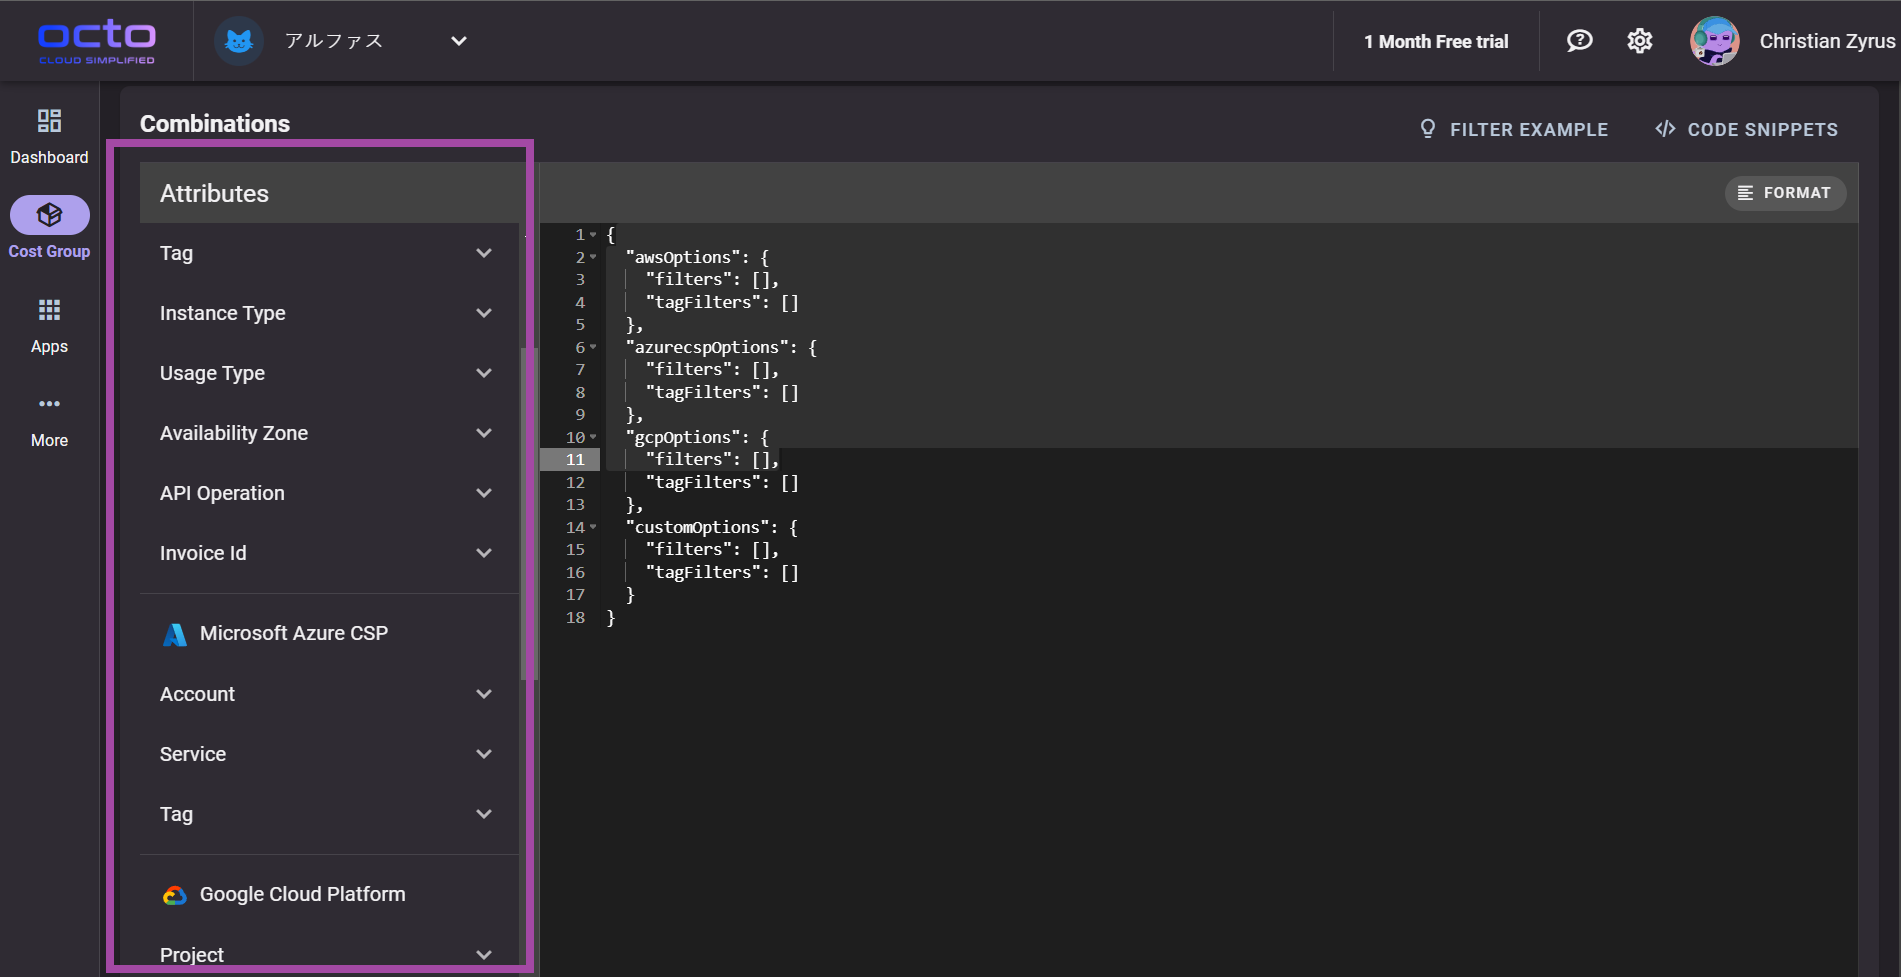Click the Christian Zyrus username
This screenshot has width=1901, height=977.
tap(1827, 41)
